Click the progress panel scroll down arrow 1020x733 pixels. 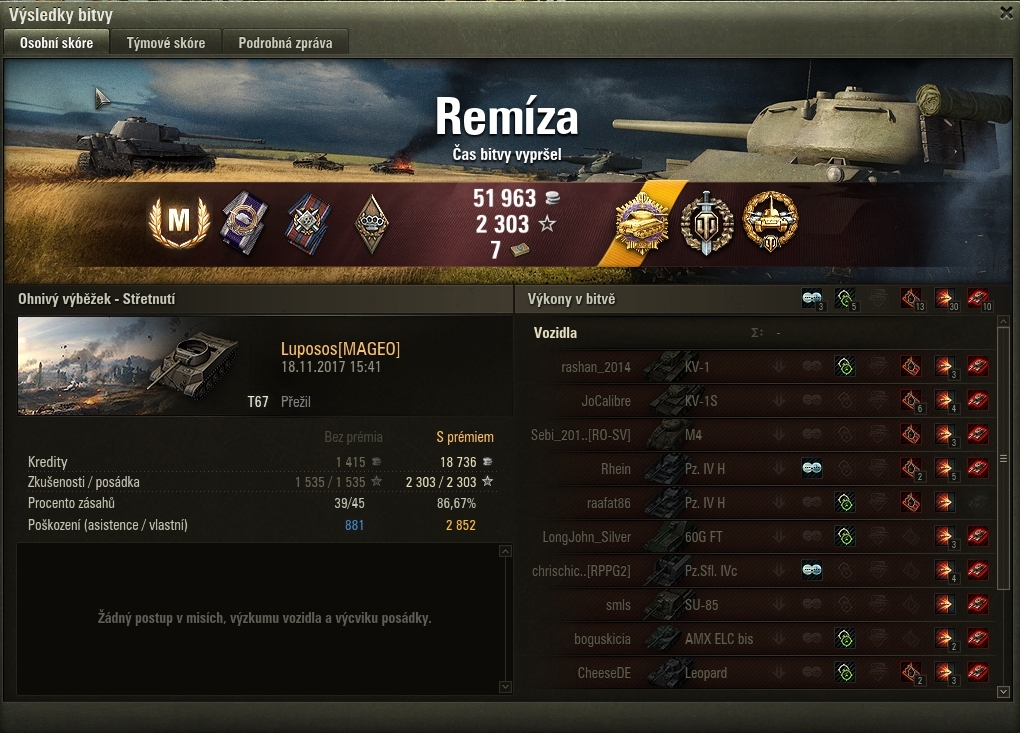505,687
